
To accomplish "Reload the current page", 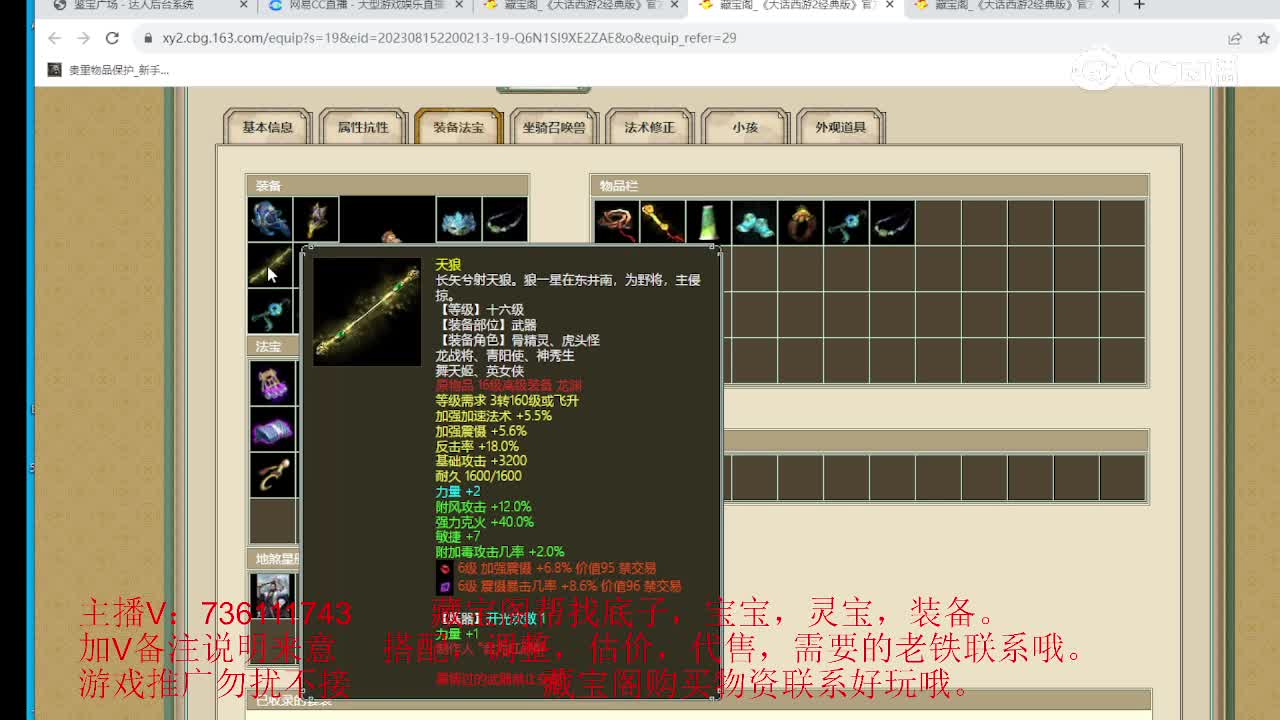I will click(x=112, y=38).
